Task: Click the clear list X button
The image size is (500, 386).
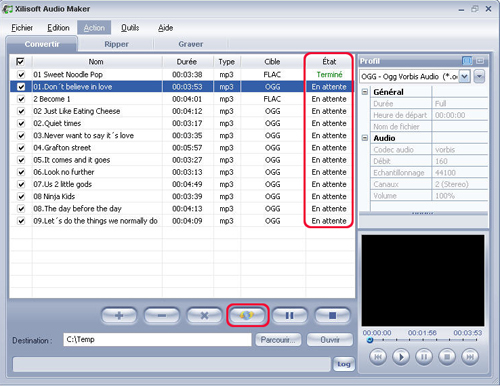Action: click(x=204, y=315)
